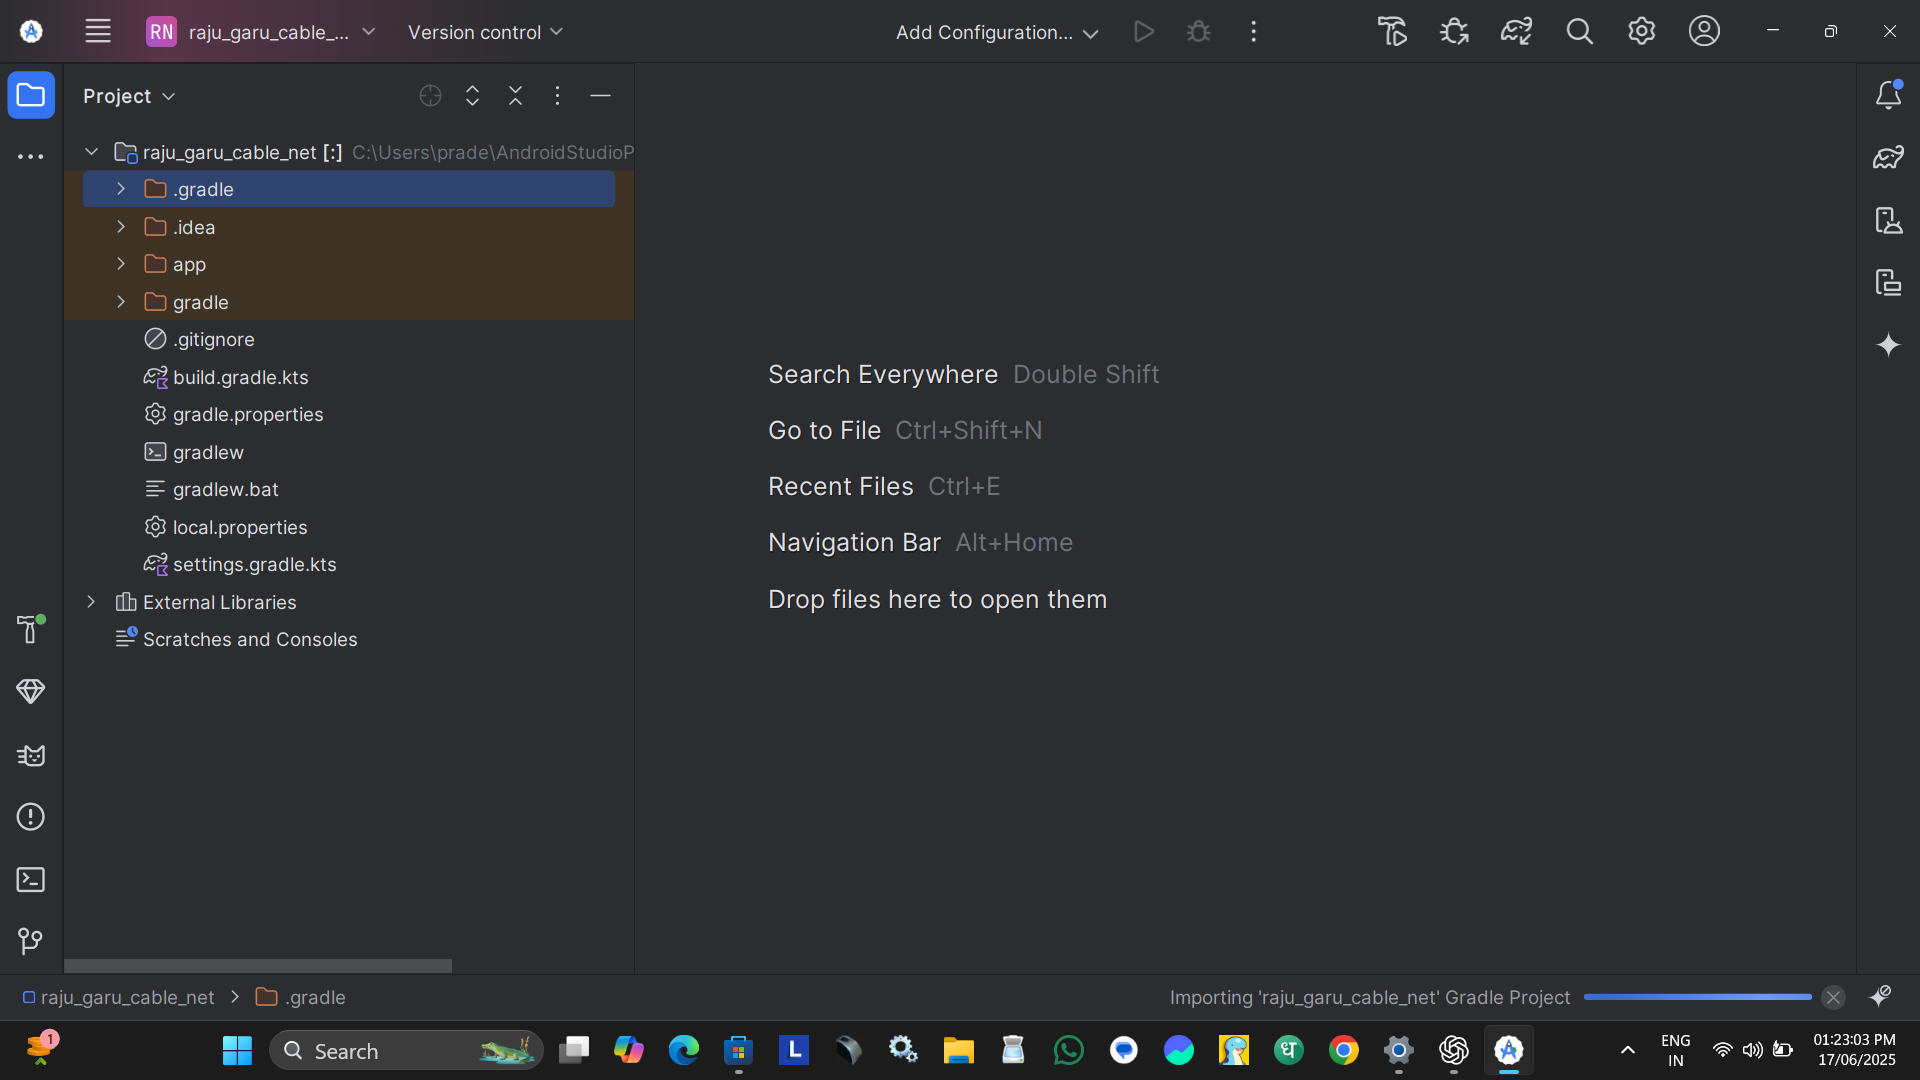Toggle the Version Control Git tool window
This screenshot has height=1080, width=1920.
30,941
